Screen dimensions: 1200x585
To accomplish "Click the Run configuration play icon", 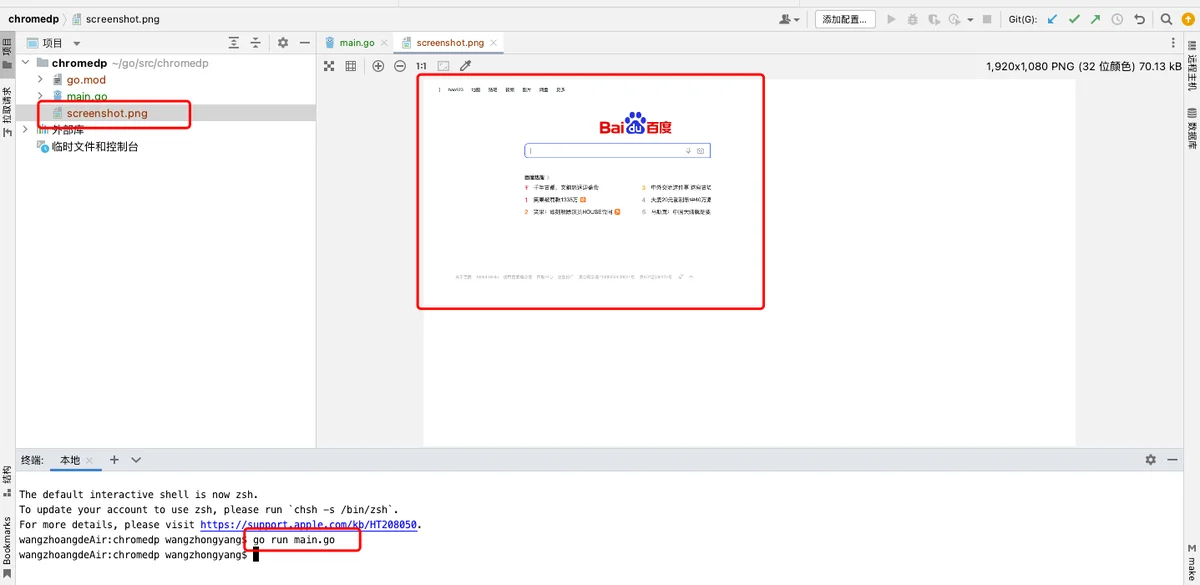I will click(x=892, y=19).
